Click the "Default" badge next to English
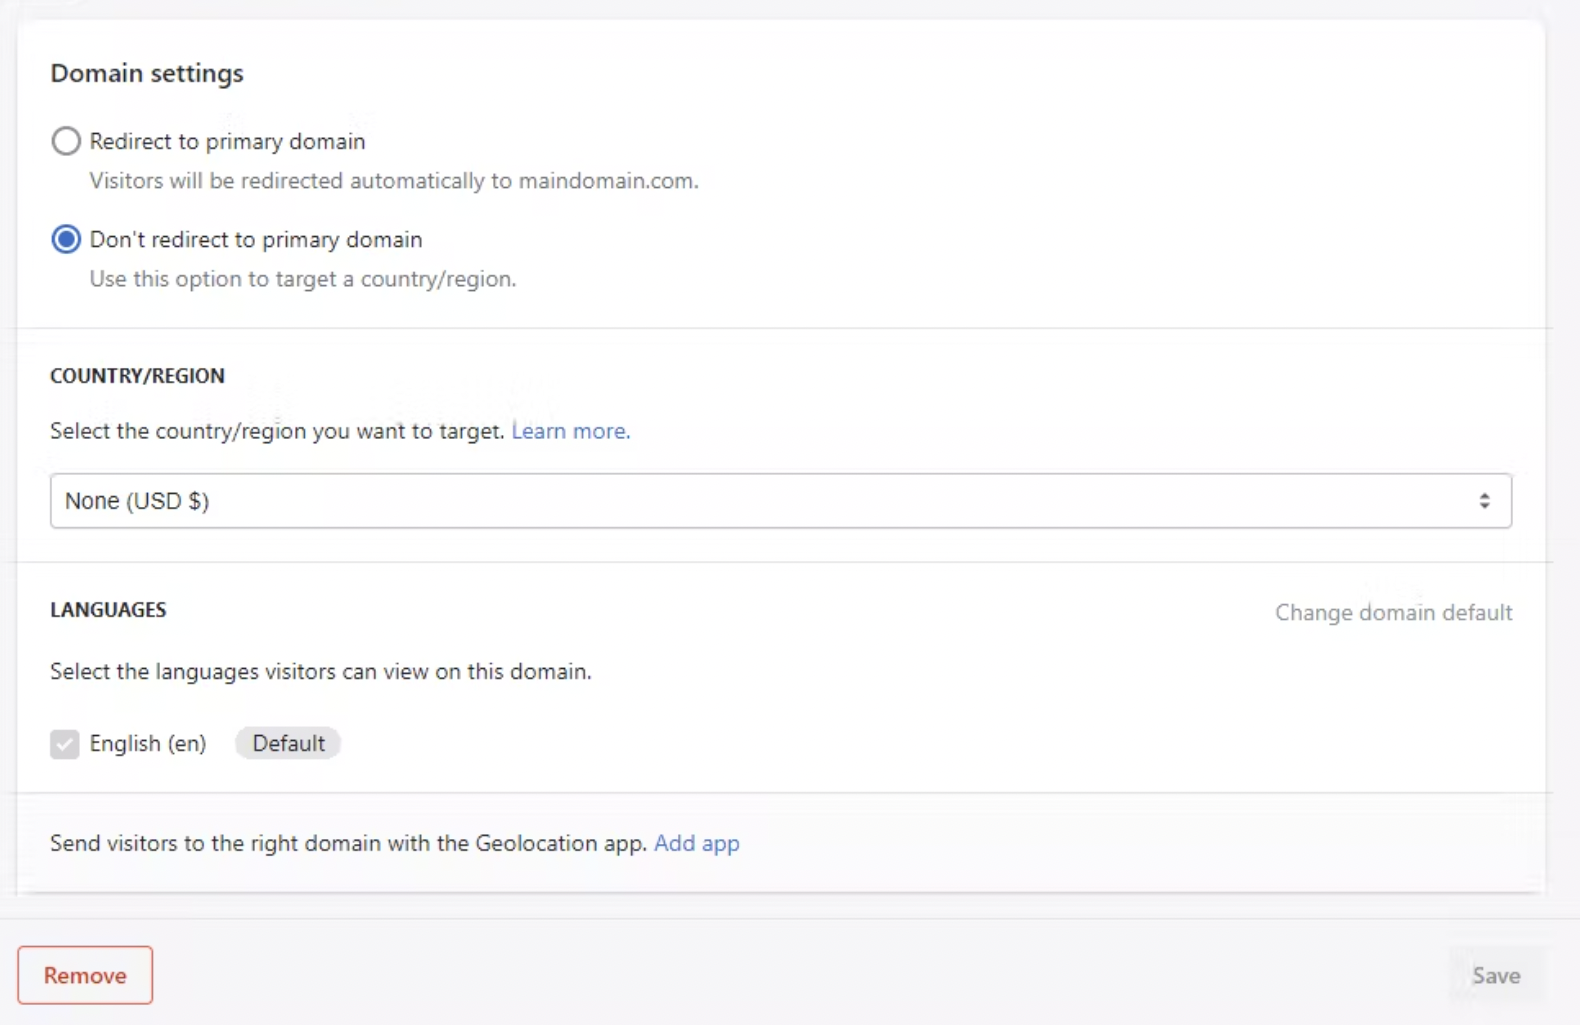This screenshot has width=1580, height=1025. [x=288, y=743]
